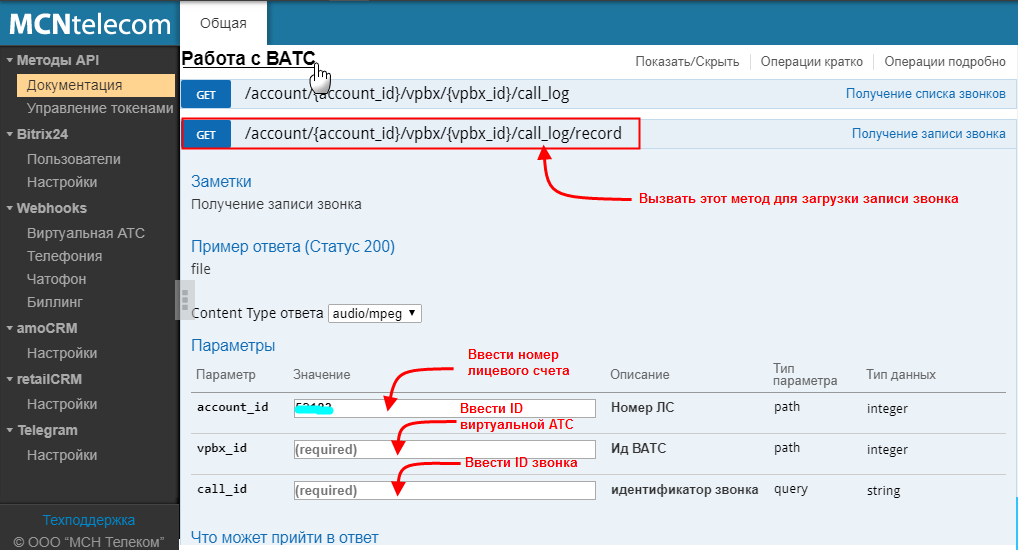Click the MCNtelecom logo
This screenshot has width=1018, height=550.
[90, 24]
